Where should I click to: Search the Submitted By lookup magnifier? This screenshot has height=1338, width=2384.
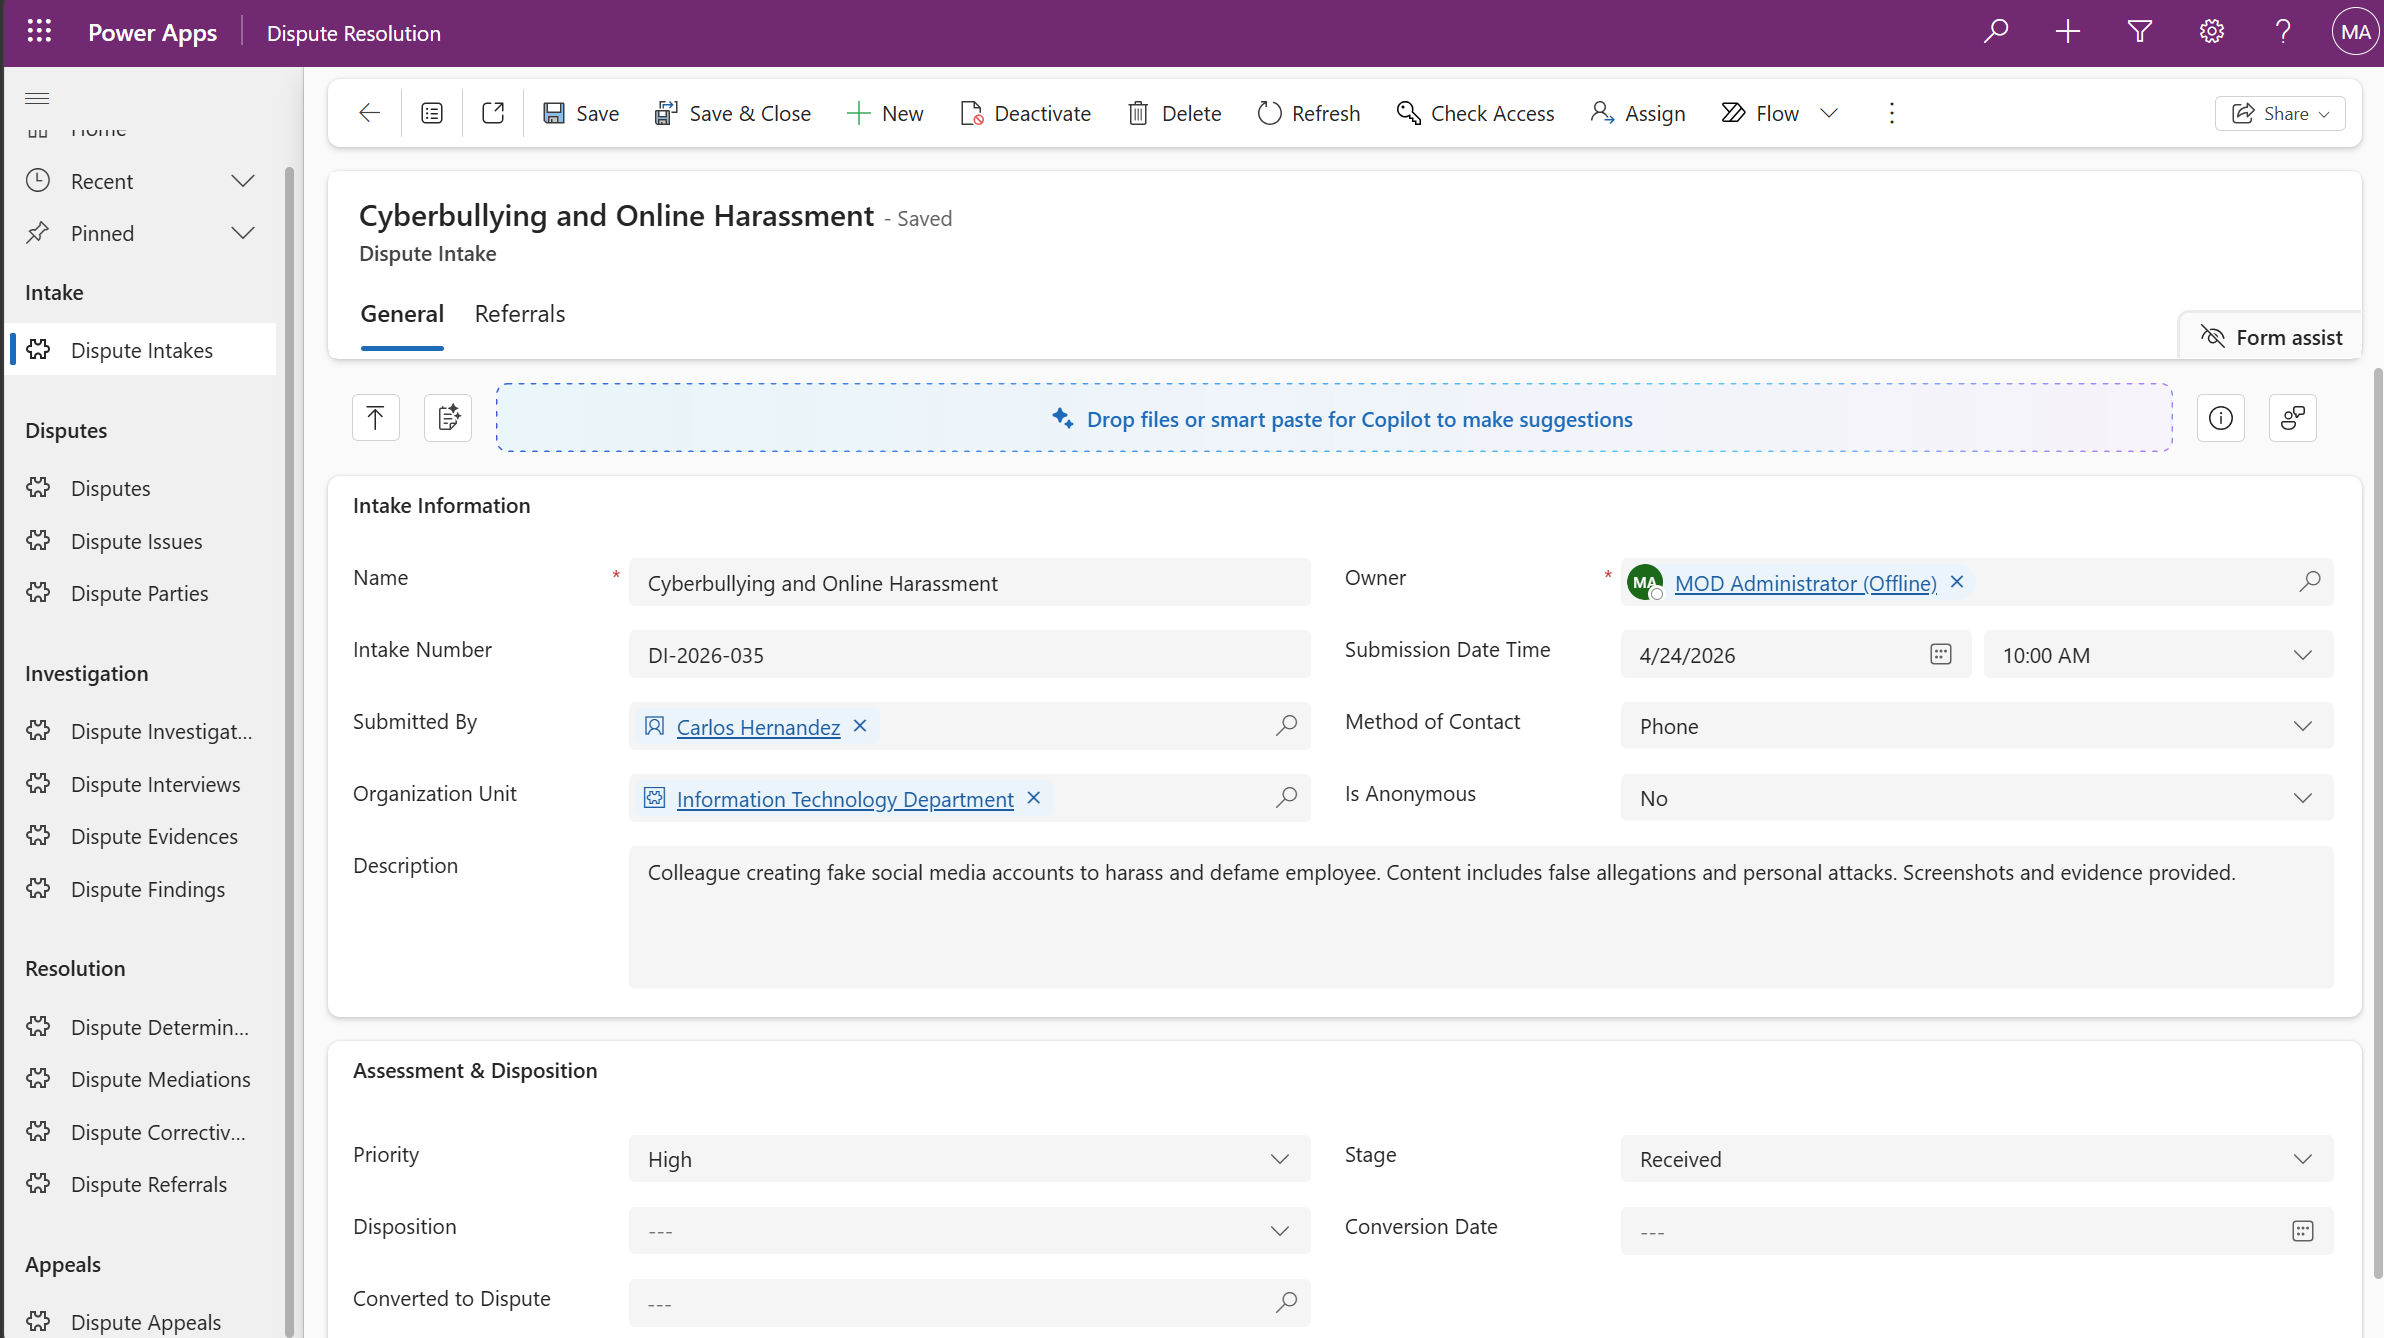pyautogui.click(x=1287, y=725)
